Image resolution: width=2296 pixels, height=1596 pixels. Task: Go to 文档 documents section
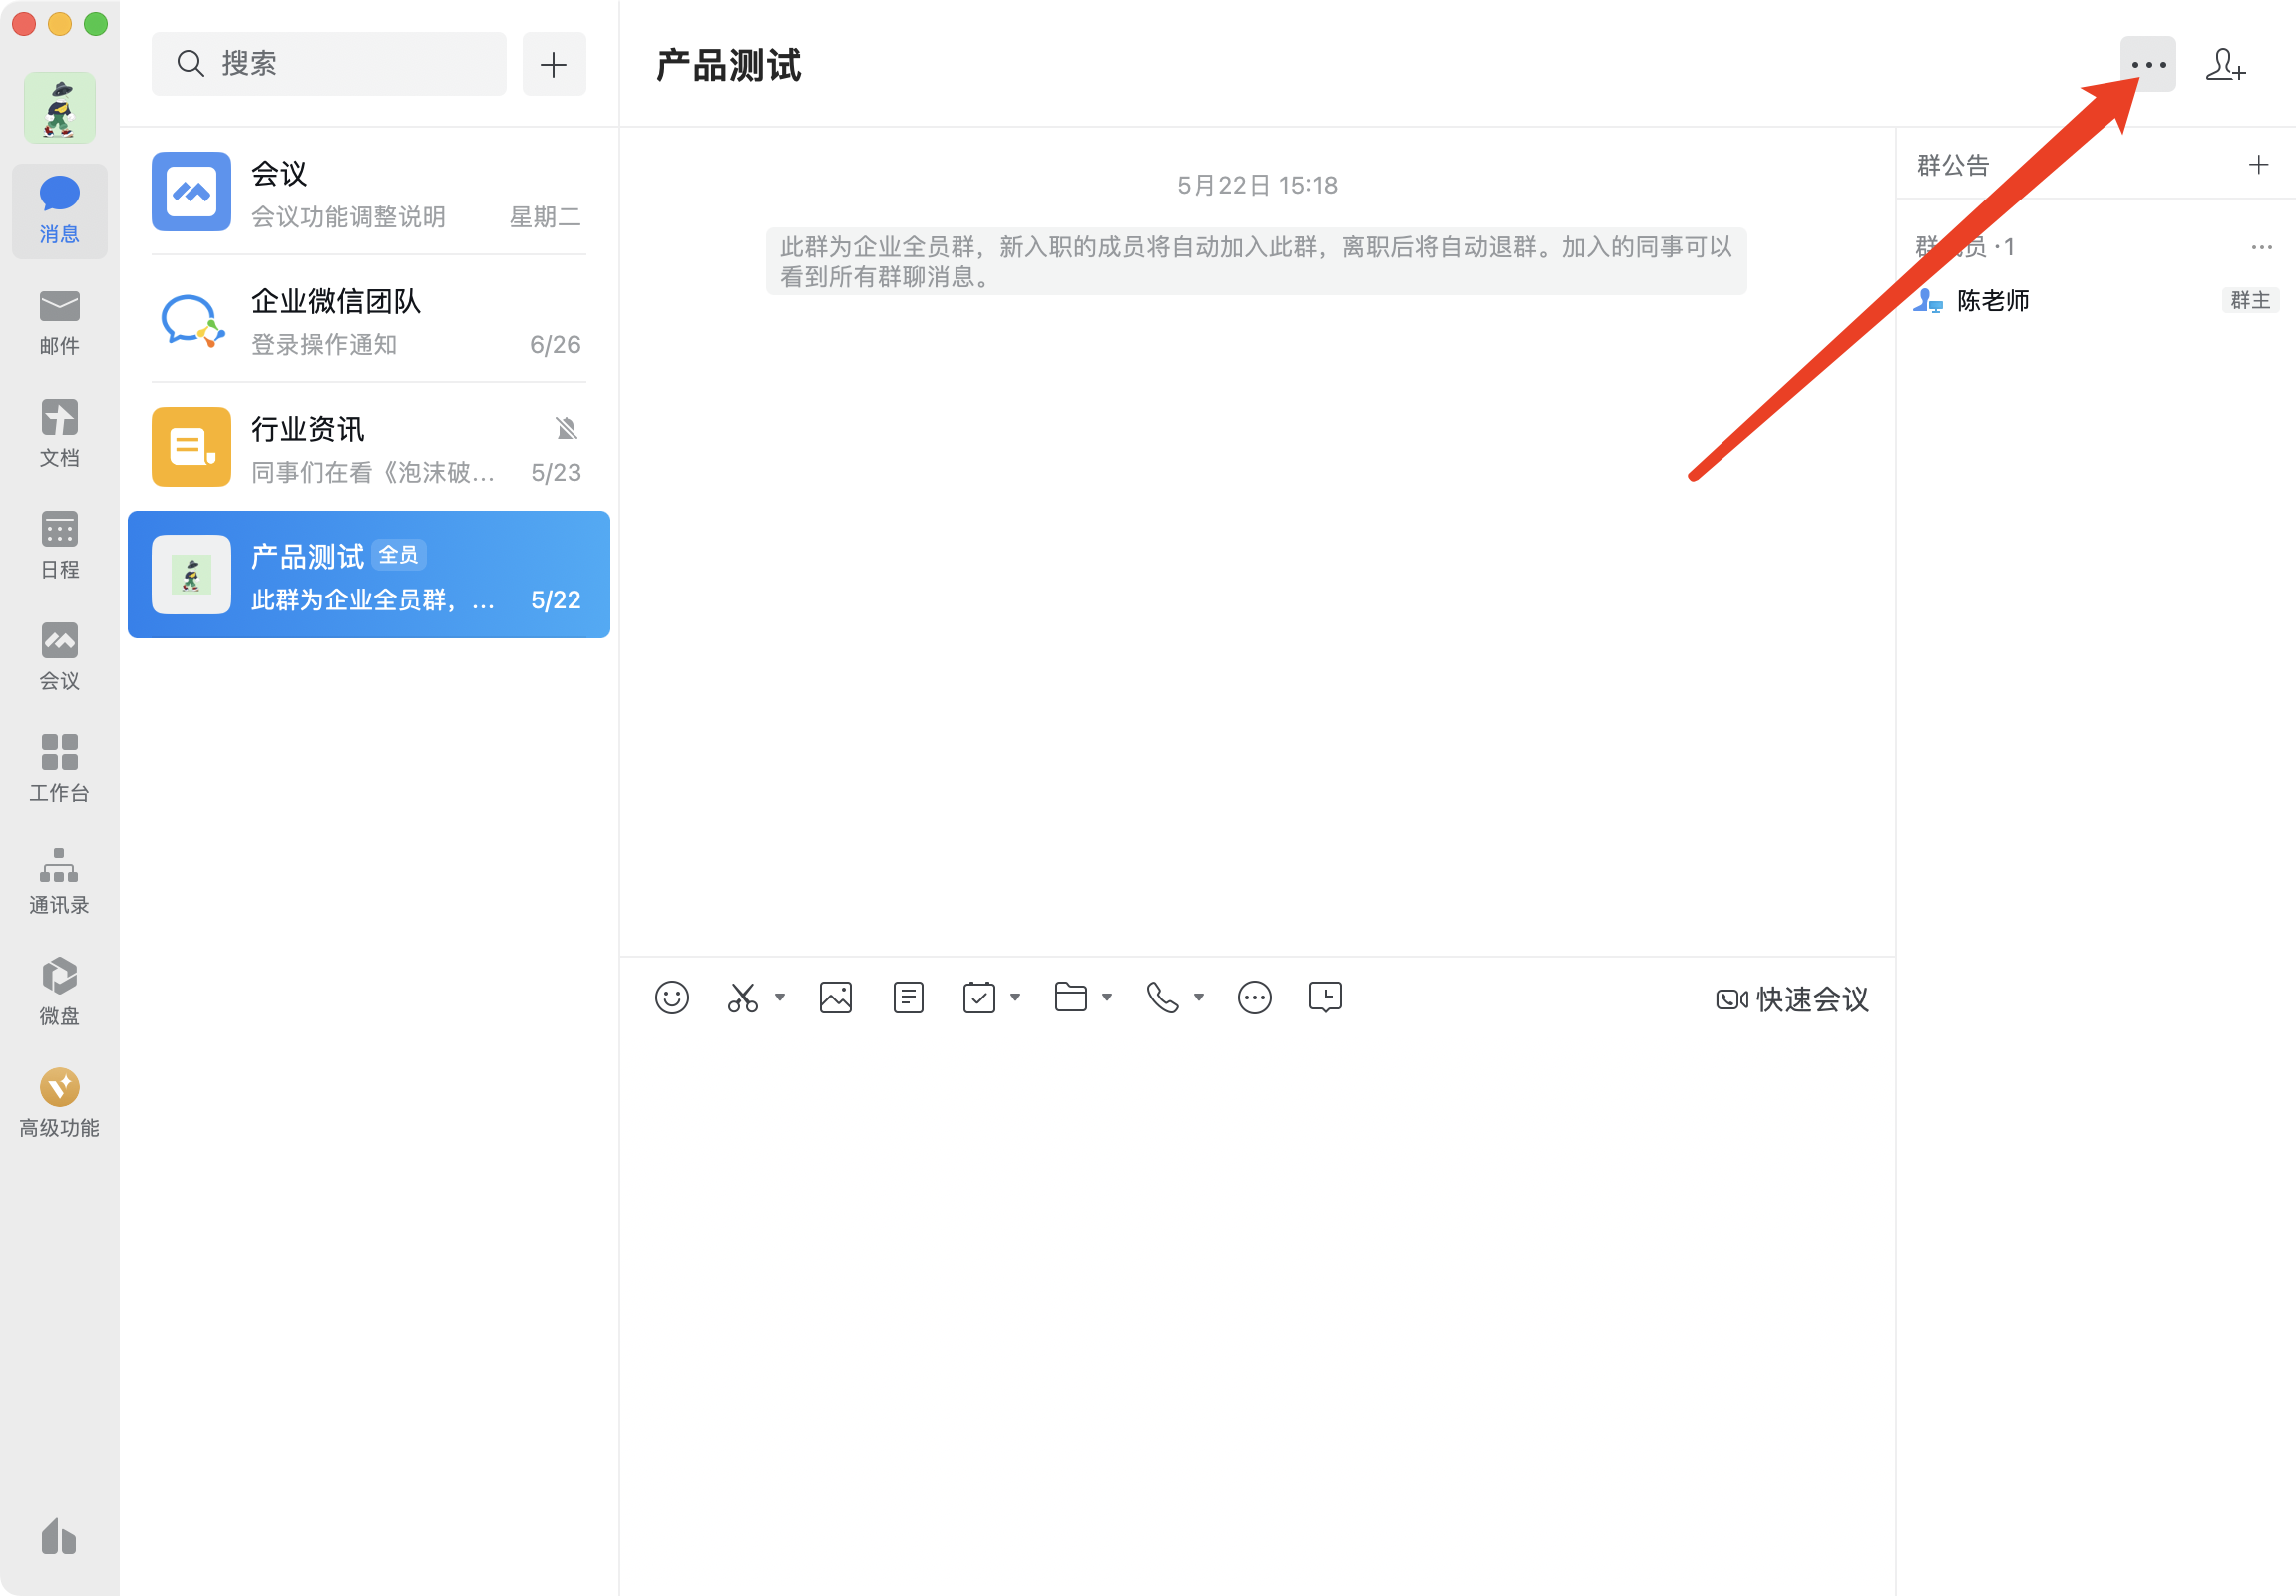(x=59, y=434)
